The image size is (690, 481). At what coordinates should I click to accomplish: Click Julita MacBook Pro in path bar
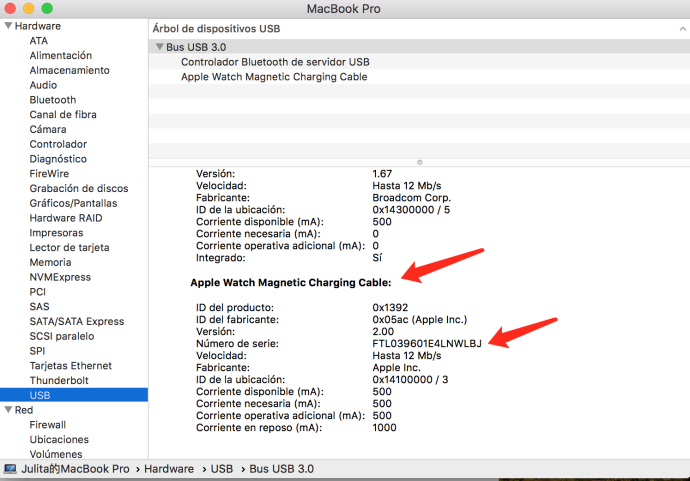pyautogui.click(x=75, y=469)
